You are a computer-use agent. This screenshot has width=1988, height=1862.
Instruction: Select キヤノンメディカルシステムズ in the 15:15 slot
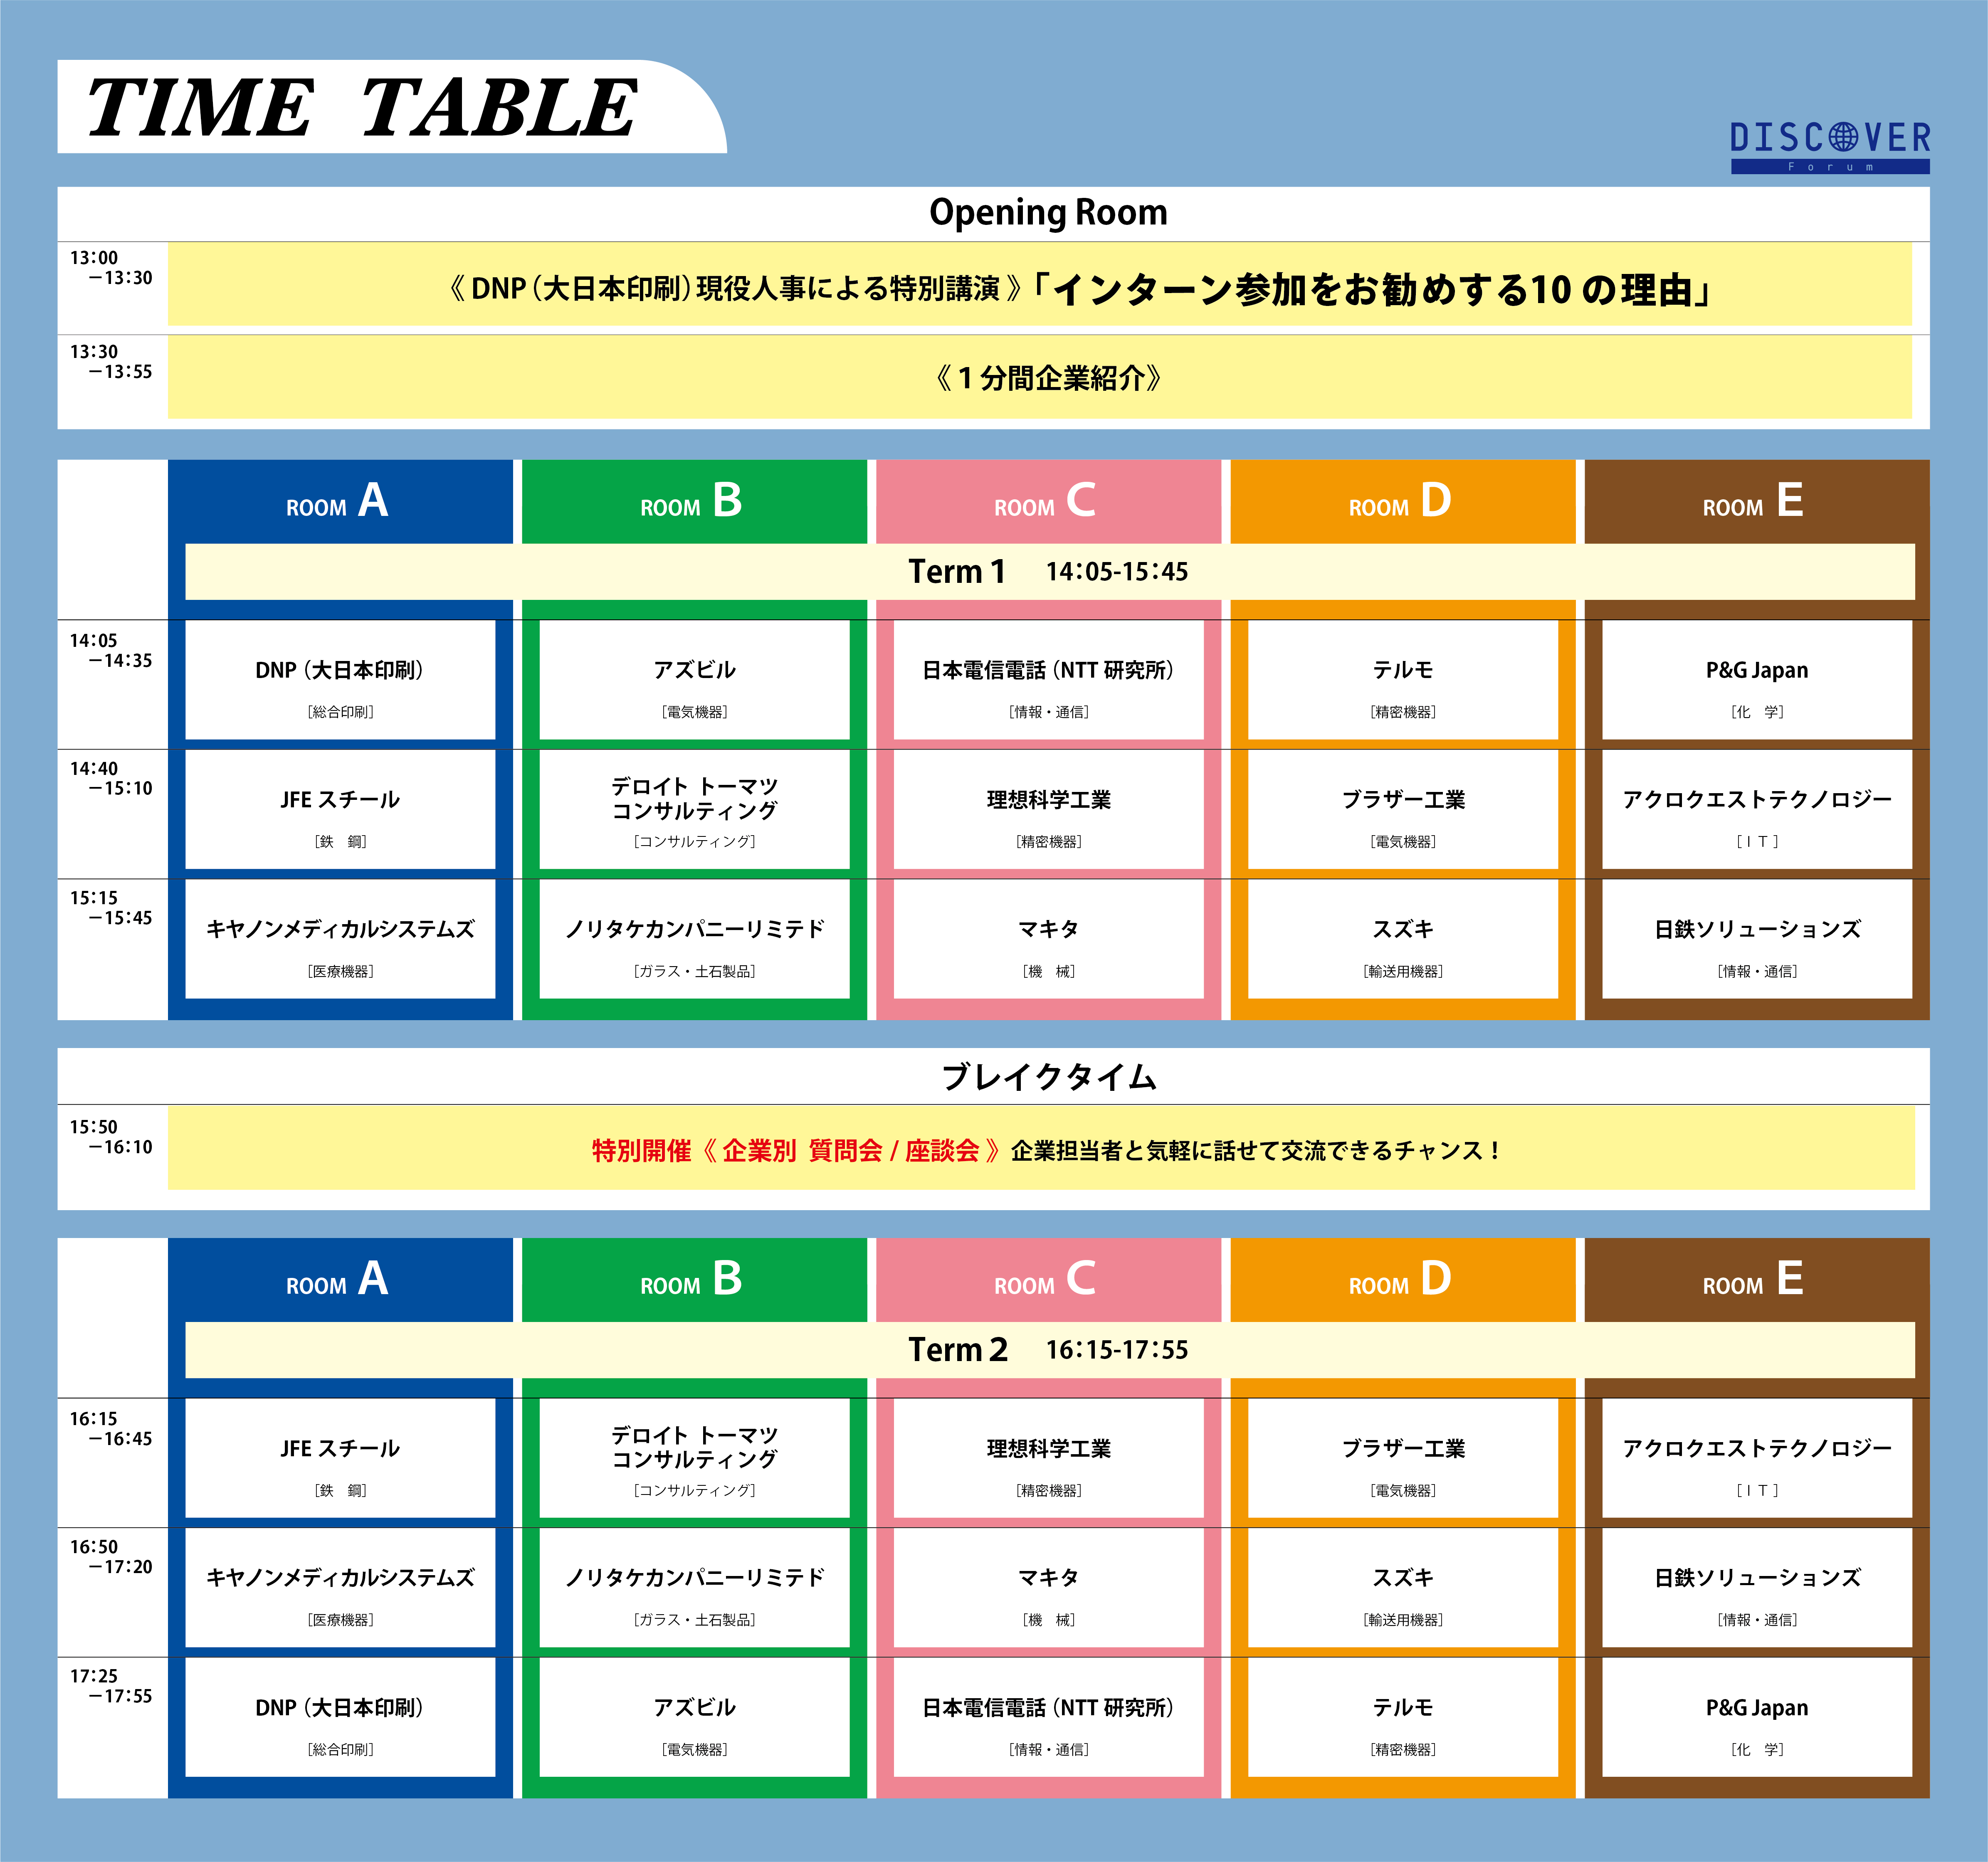tap(340, 939)
